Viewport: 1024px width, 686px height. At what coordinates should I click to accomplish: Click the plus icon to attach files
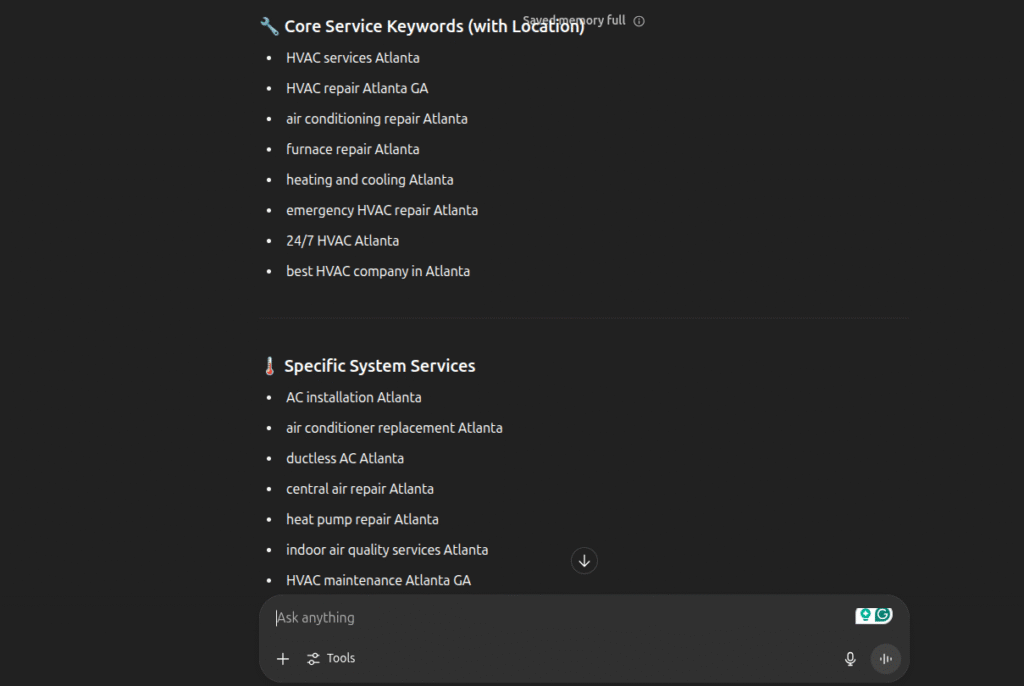click(282, 658)
